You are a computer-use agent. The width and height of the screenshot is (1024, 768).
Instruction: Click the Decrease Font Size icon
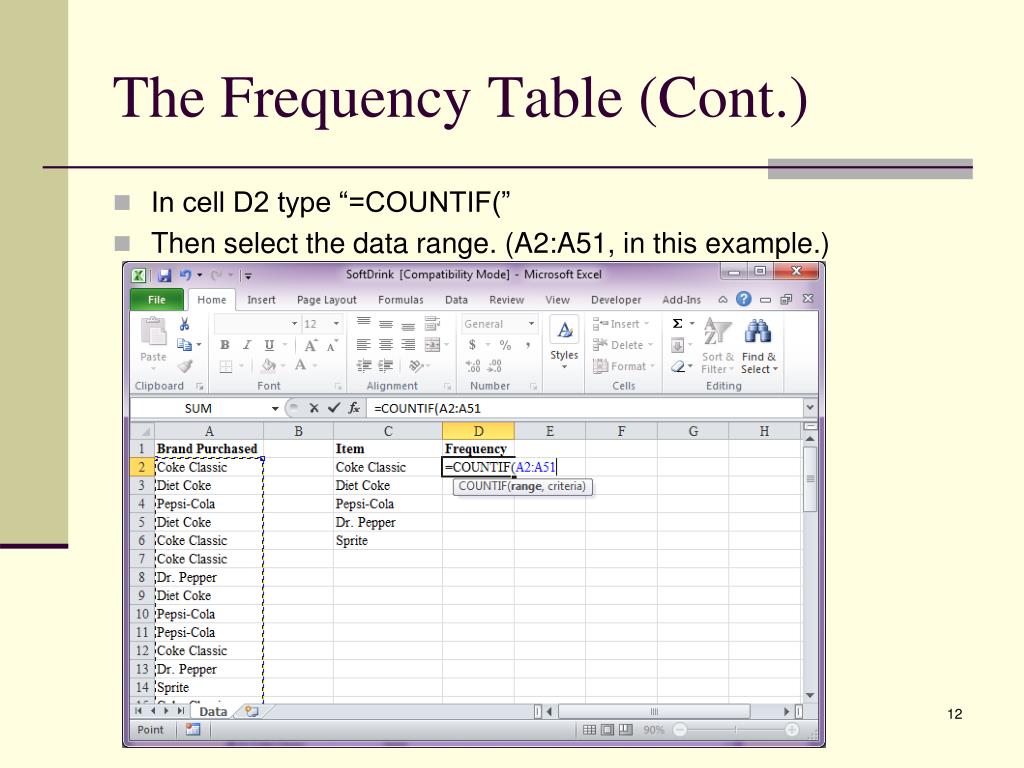[x=332, y=345]
